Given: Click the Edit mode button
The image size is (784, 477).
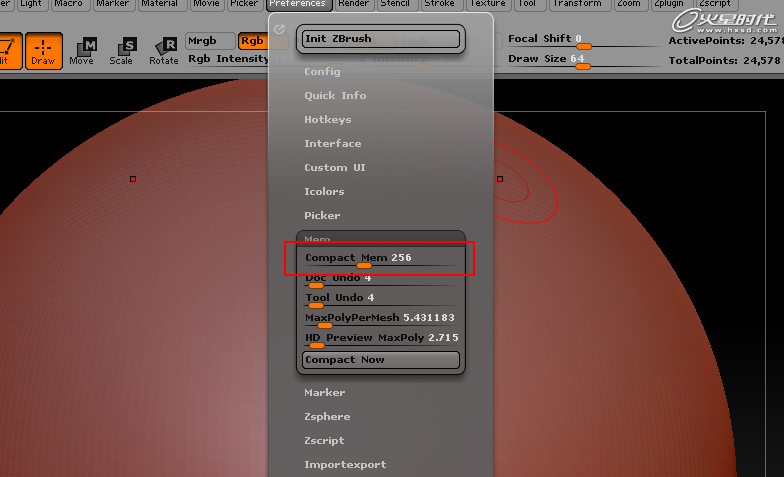Looking at the screenshot, I should coord(10,50).
